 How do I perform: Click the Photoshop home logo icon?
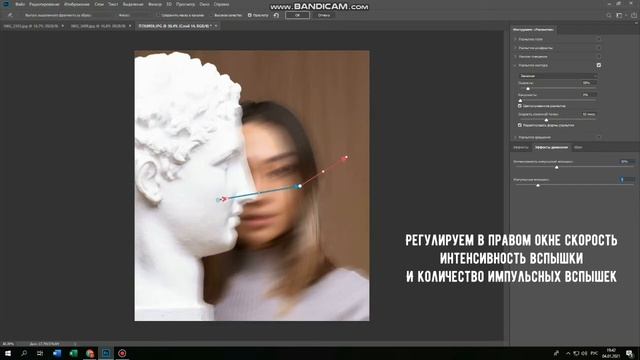click(6, 4)
